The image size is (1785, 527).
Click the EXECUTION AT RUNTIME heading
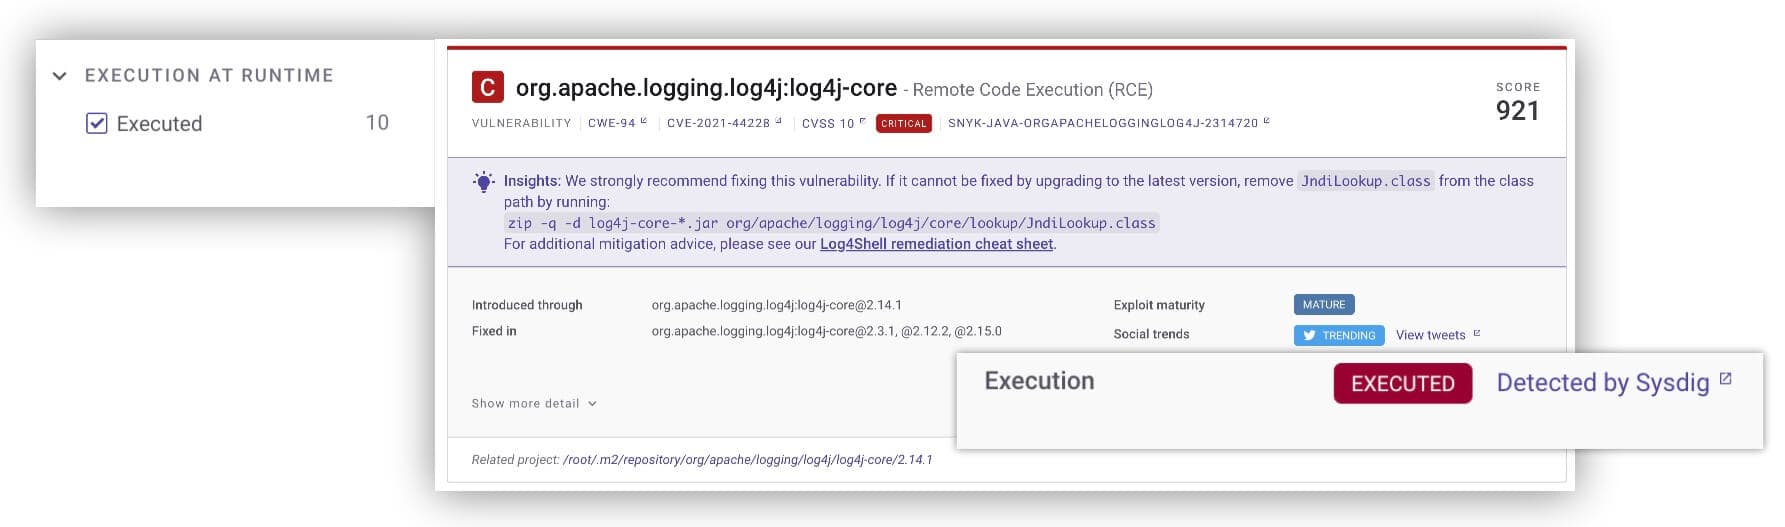coord(209,76)
